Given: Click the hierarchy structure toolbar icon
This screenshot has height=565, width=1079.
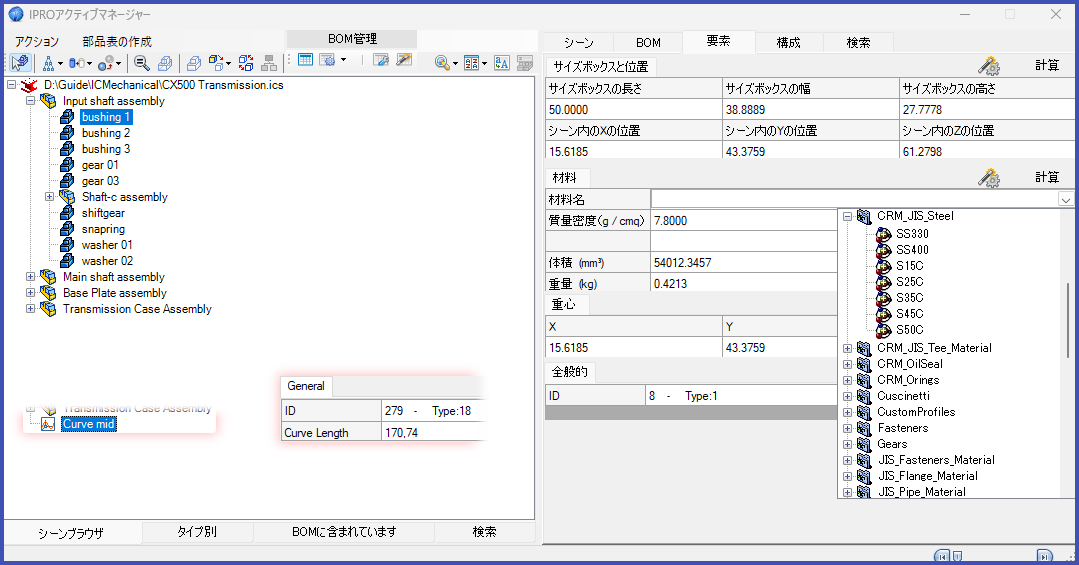Looking at the screenshot, I should tap(47, 62).
